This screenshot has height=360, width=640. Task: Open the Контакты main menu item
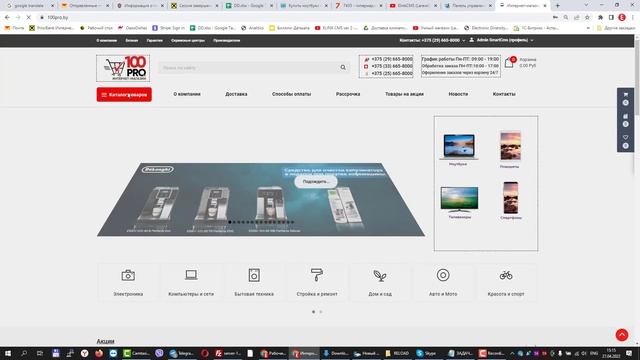(504, 94)
